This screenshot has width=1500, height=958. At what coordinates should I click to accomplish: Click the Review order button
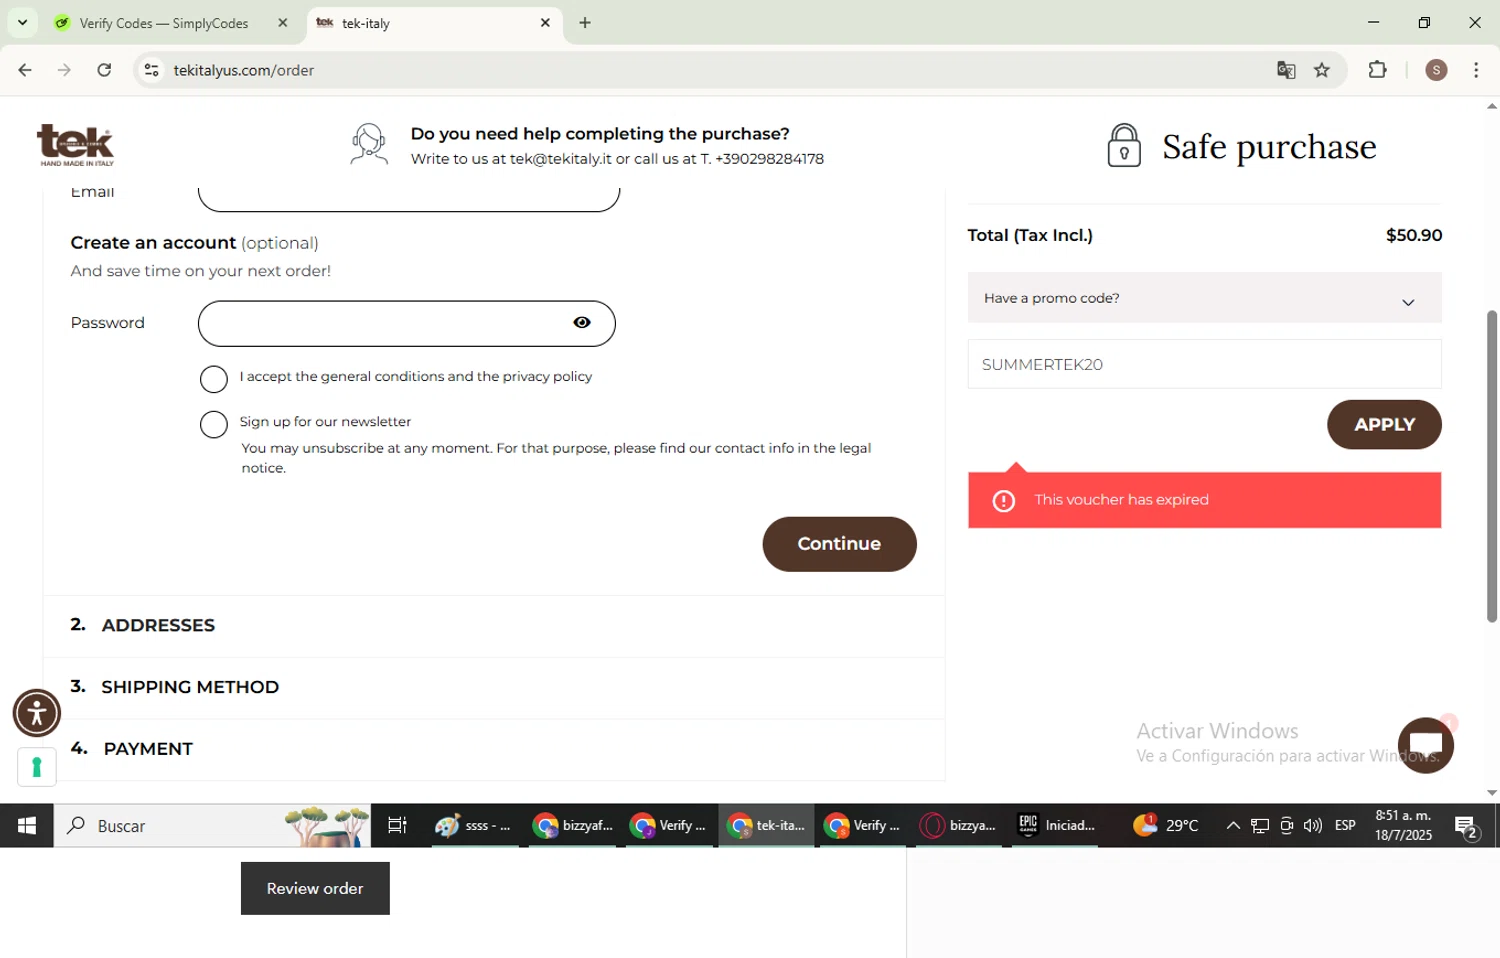[x=315, y=888]
